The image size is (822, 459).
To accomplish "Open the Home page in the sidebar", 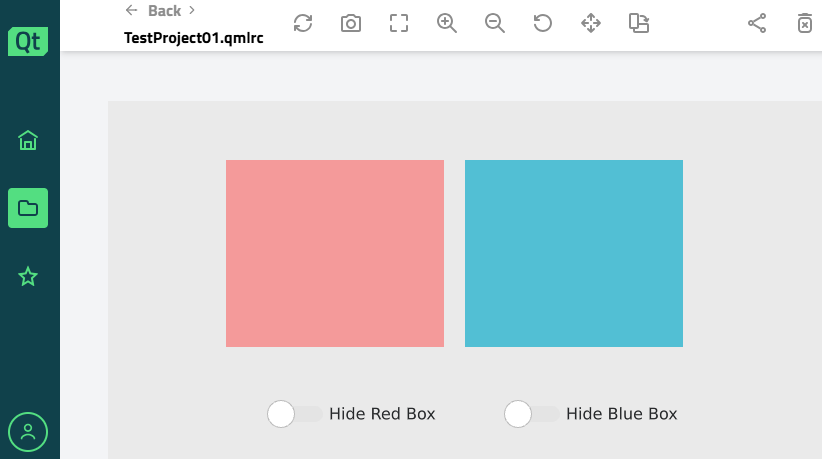I will point(28,140).
